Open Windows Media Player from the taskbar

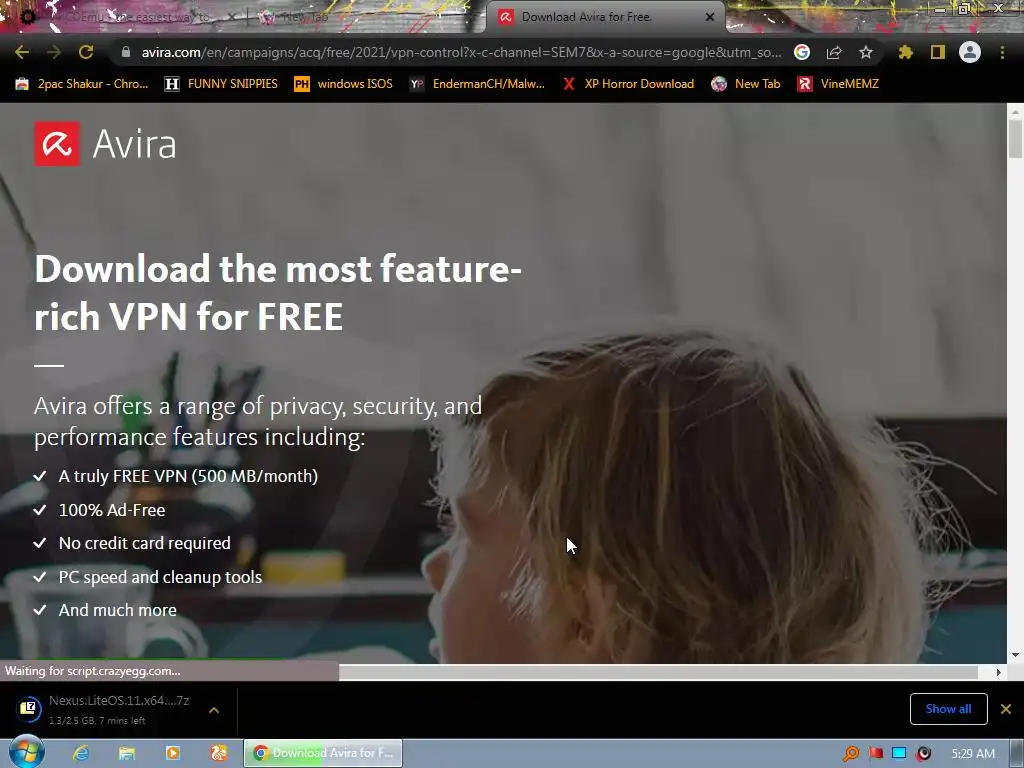173,753
